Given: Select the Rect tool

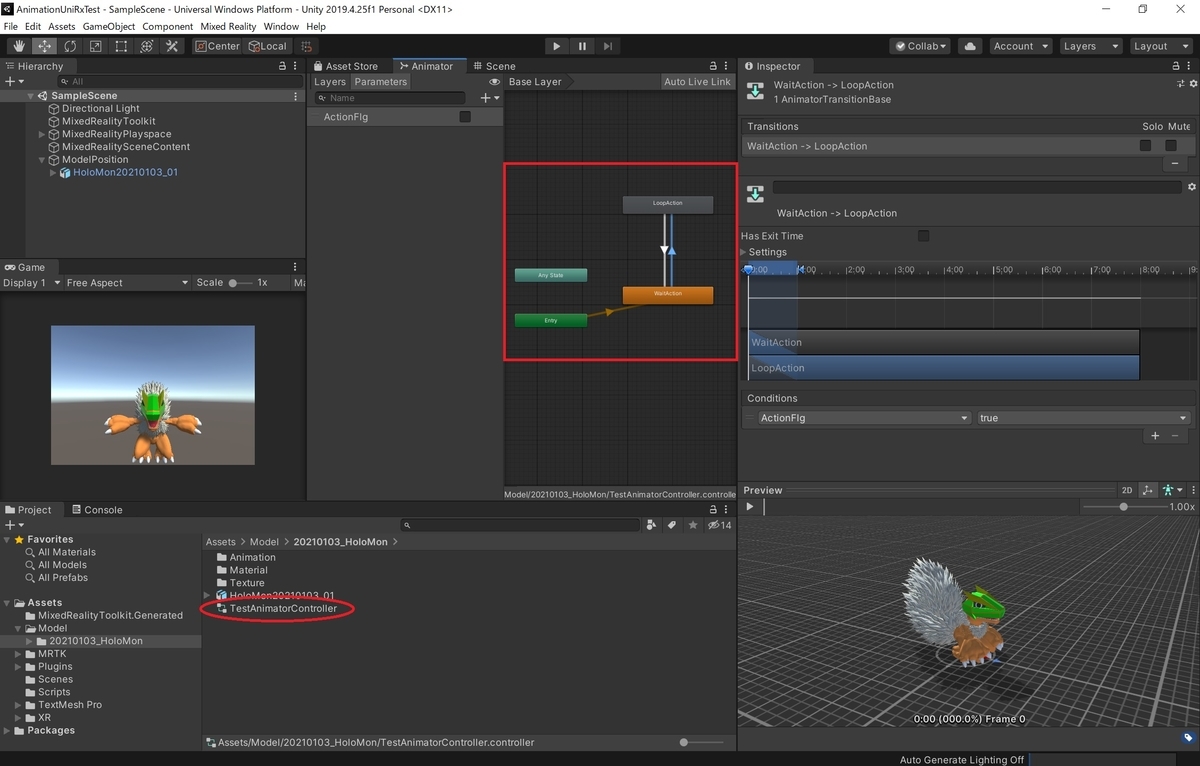Looking at the screenshot, I should [121, 46].
